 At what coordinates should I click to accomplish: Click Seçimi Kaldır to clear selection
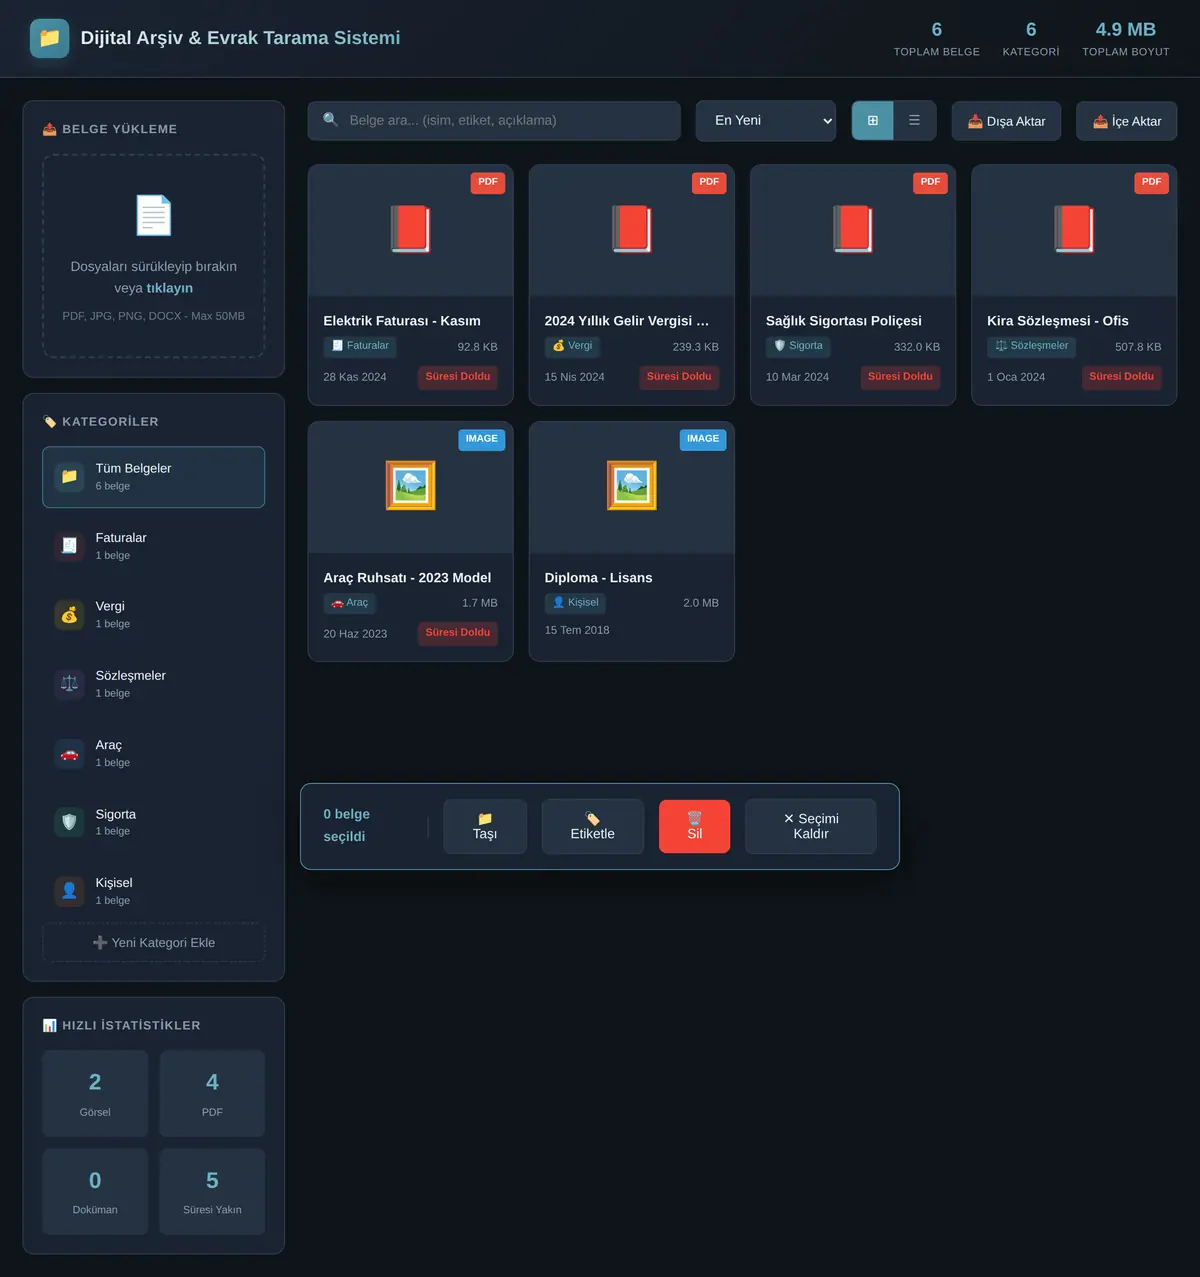pos(811,826)
